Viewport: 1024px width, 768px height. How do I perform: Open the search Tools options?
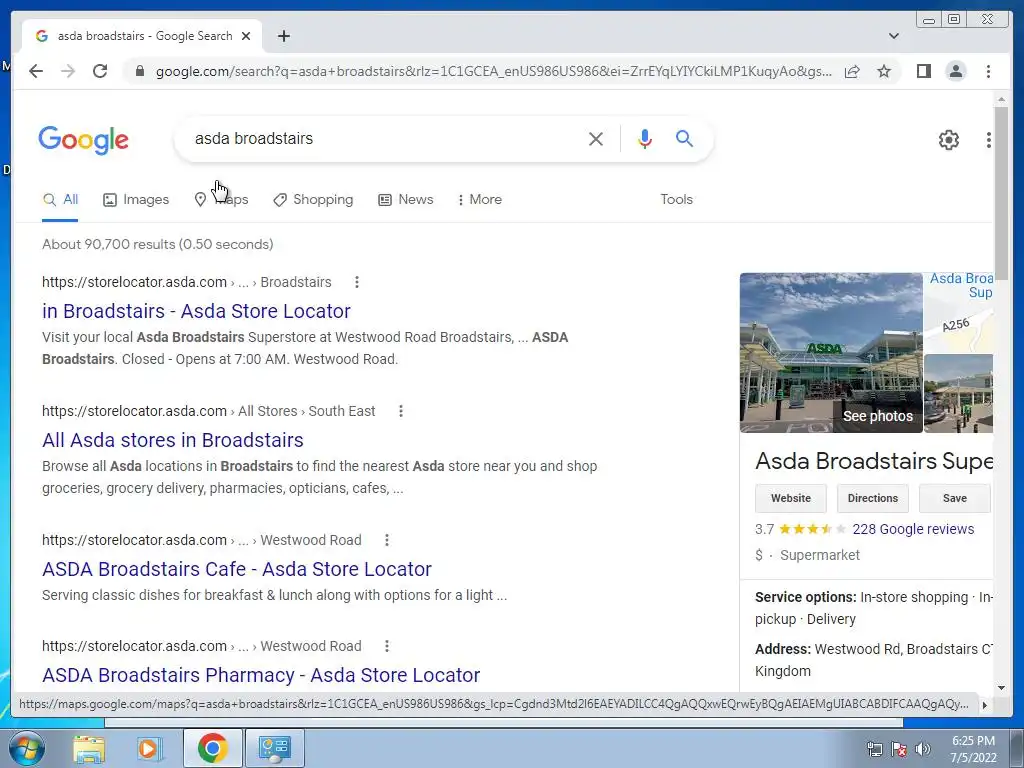click(x=676, y=200)
